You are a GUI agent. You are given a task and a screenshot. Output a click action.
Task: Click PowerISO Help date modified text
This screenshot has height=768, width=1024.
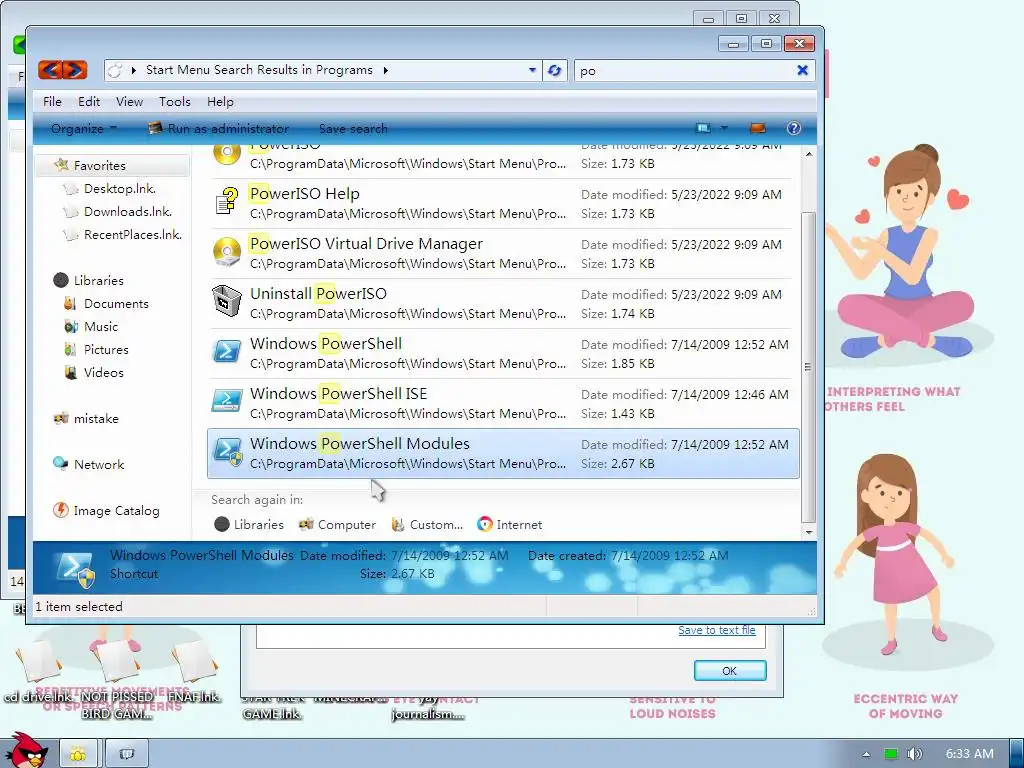coord(681,195)
